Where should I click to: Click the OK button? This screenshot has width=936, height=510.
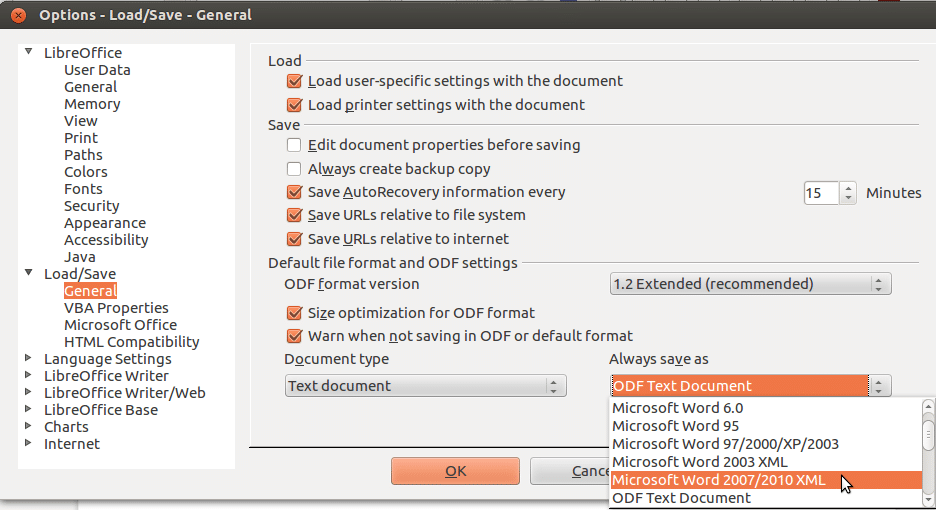455,471
